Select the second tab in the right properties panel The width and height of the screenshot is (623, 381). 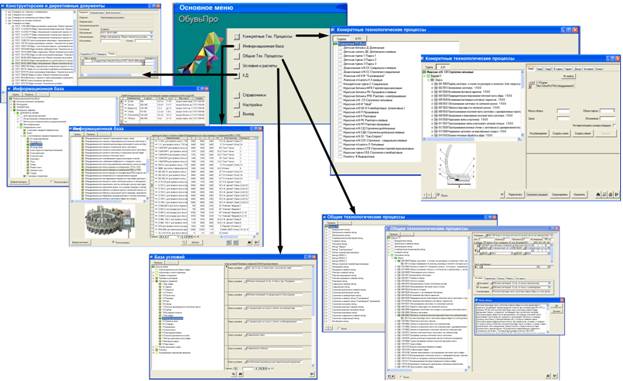[x=540, y=69]
